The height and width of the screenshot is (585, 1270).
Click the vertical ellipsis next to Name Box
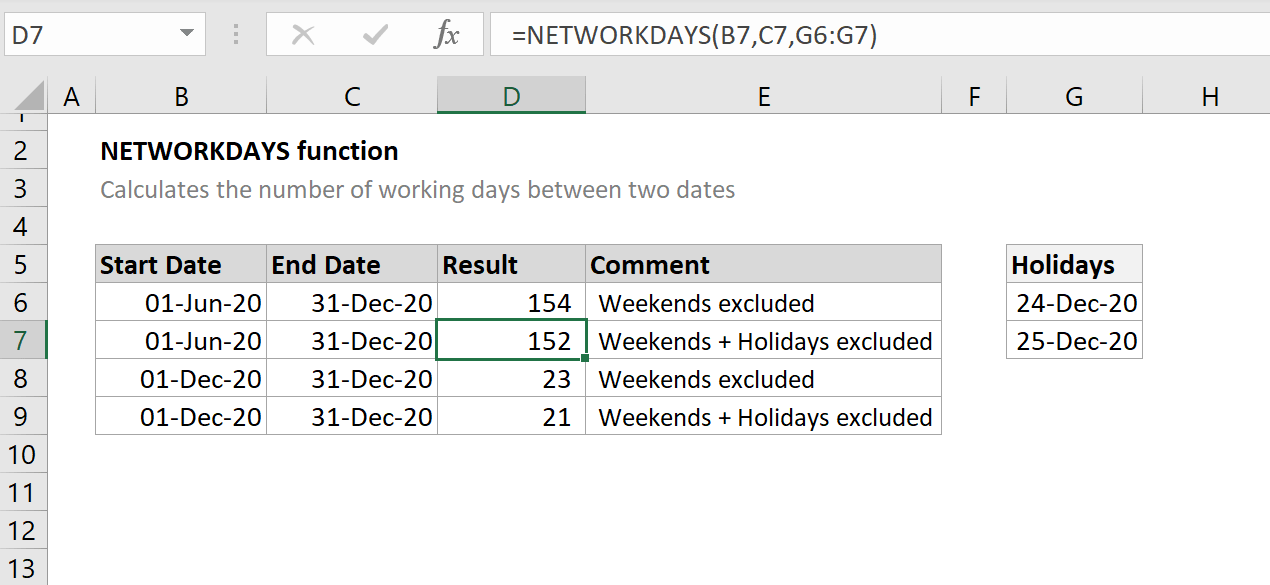236,33
